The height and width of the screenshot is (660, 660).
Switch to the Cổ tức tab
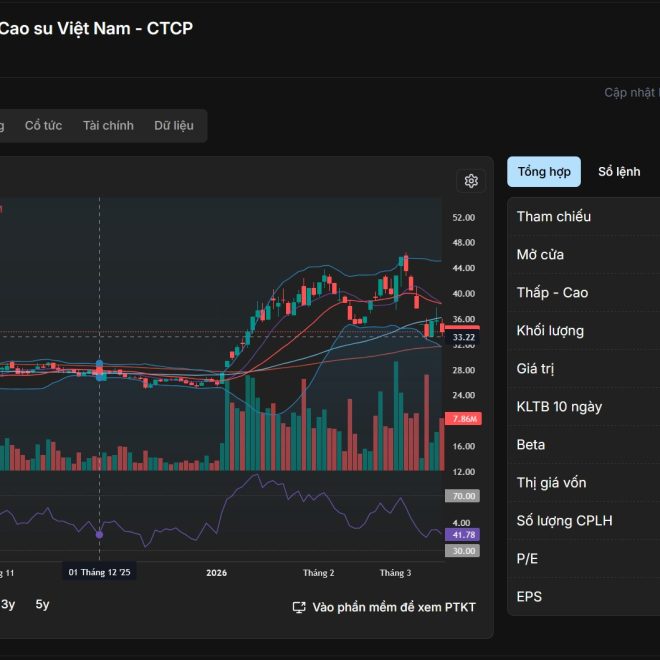pos(43,125)
